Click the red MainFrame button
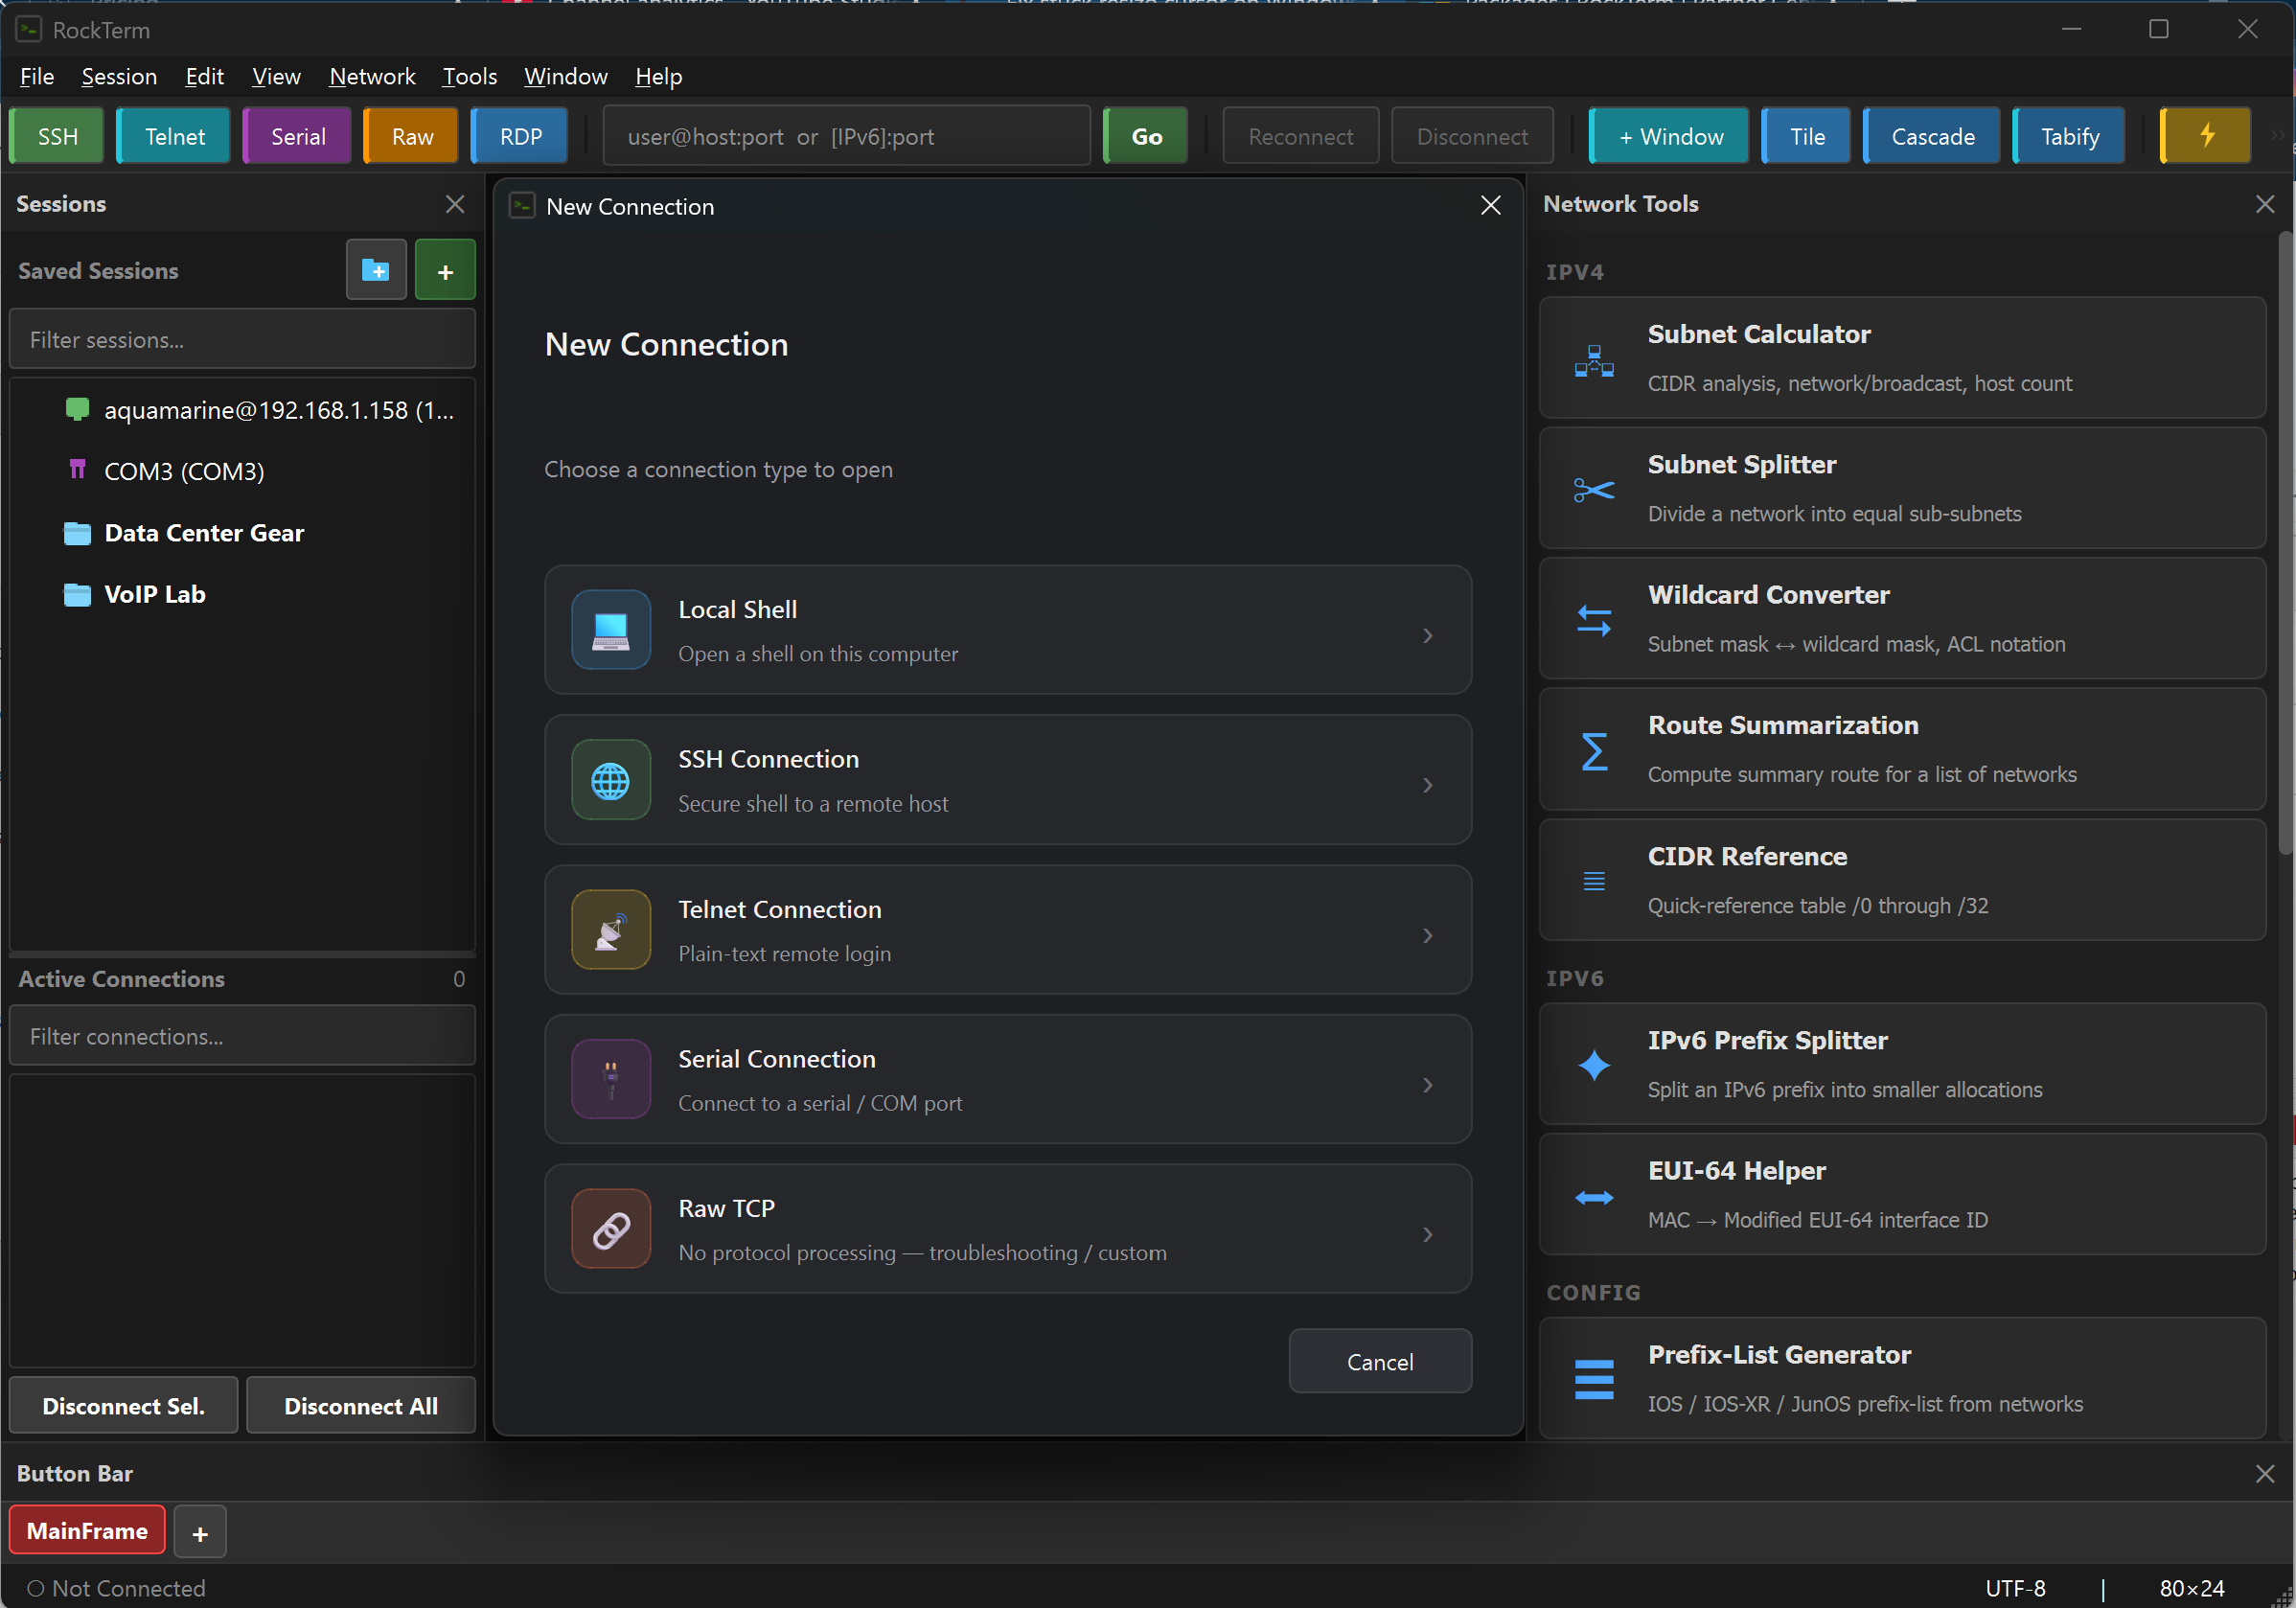 click(x=87, y=1530)
